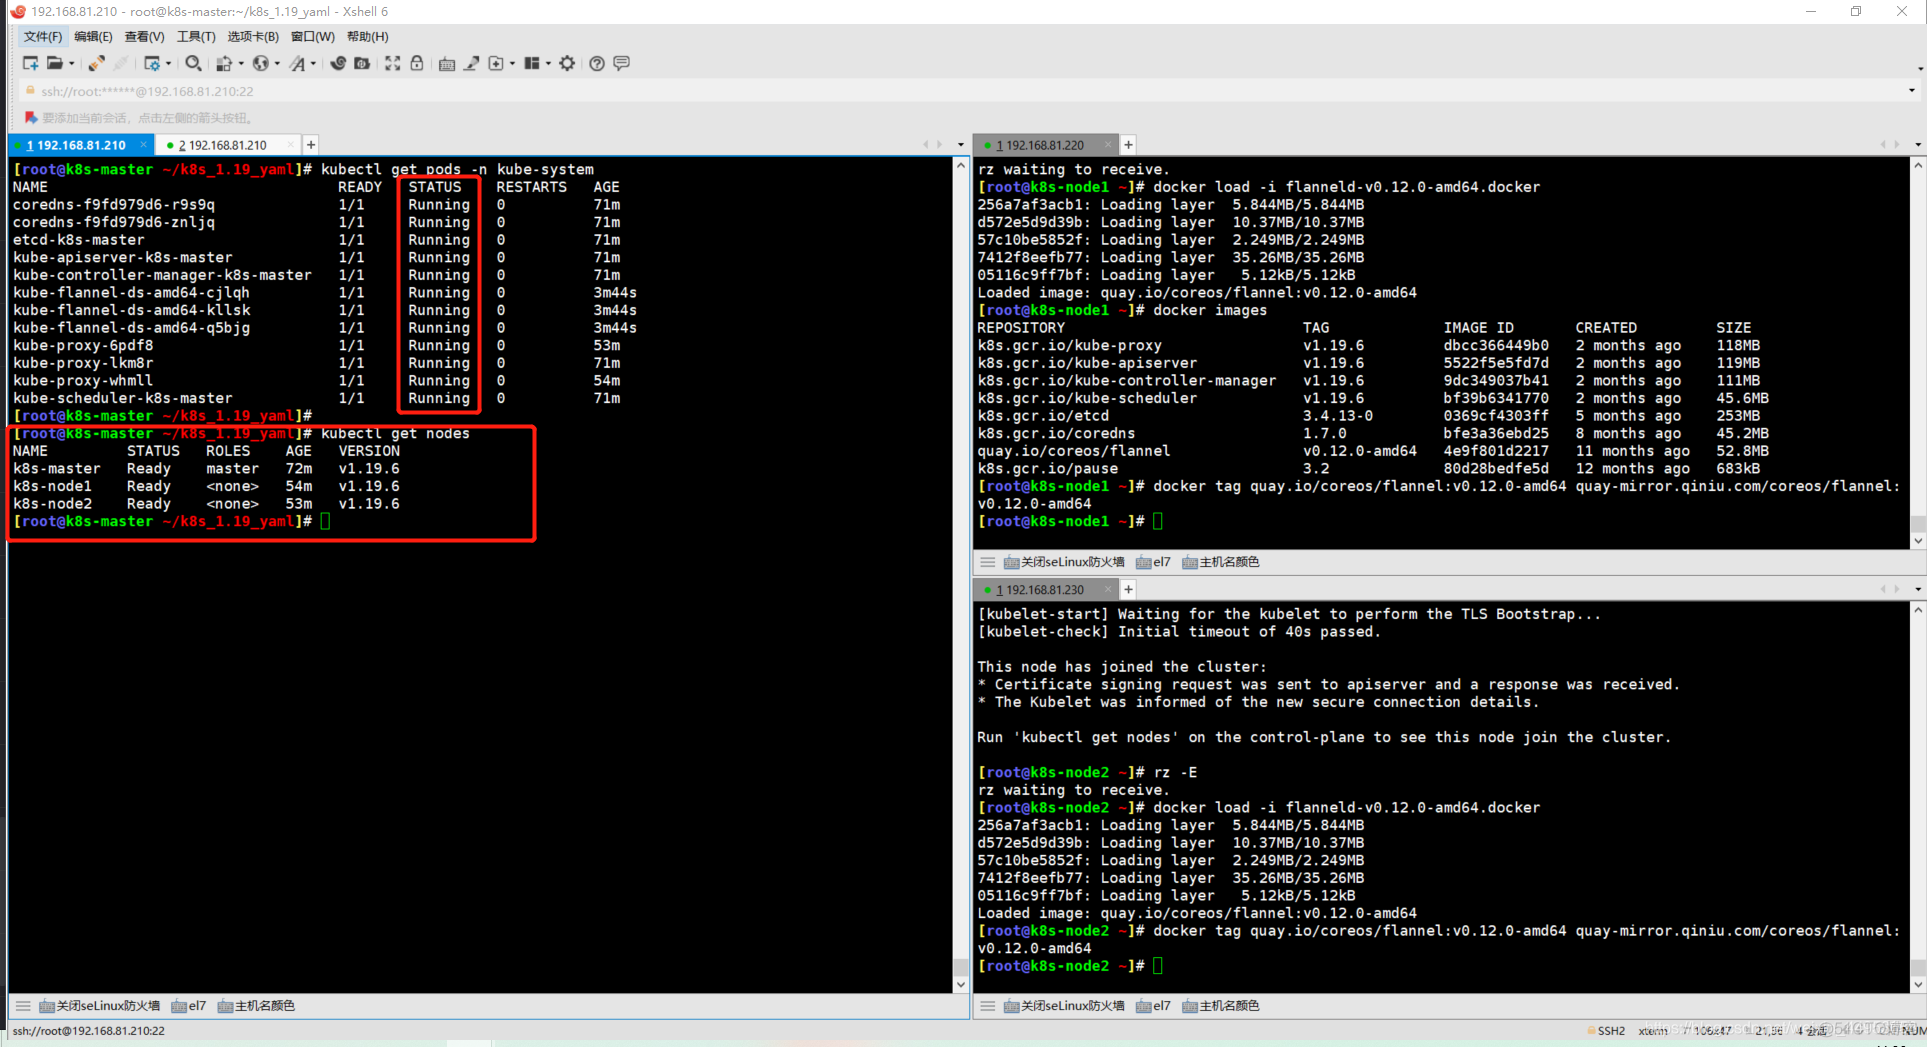Open the 工具(T) menu
This screenshot has height=1047, width=1927.
point(196,37)
